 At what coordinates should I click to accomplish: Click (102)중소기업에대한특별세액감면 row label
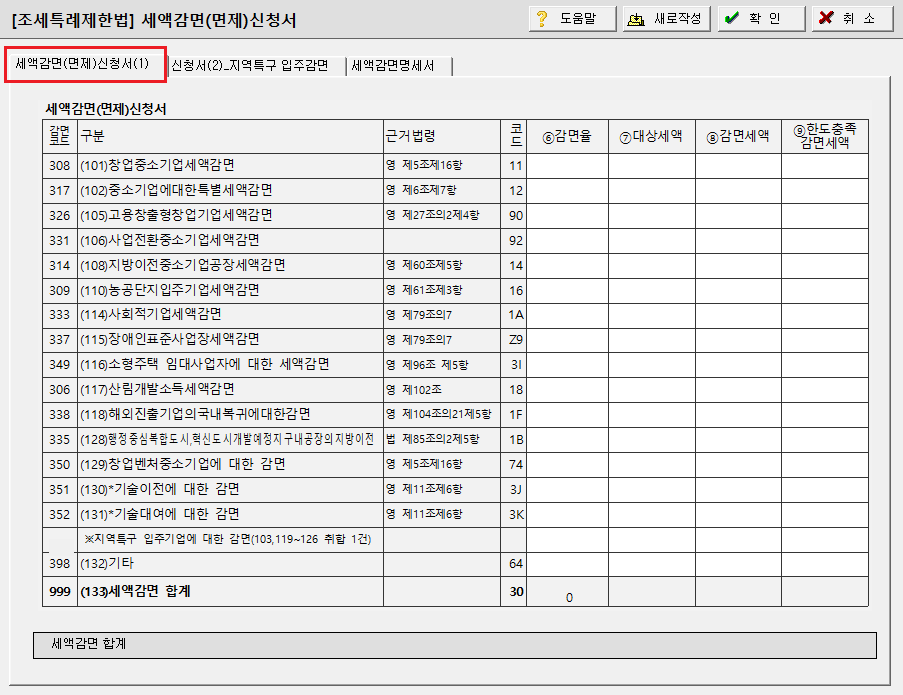[176, 190]
